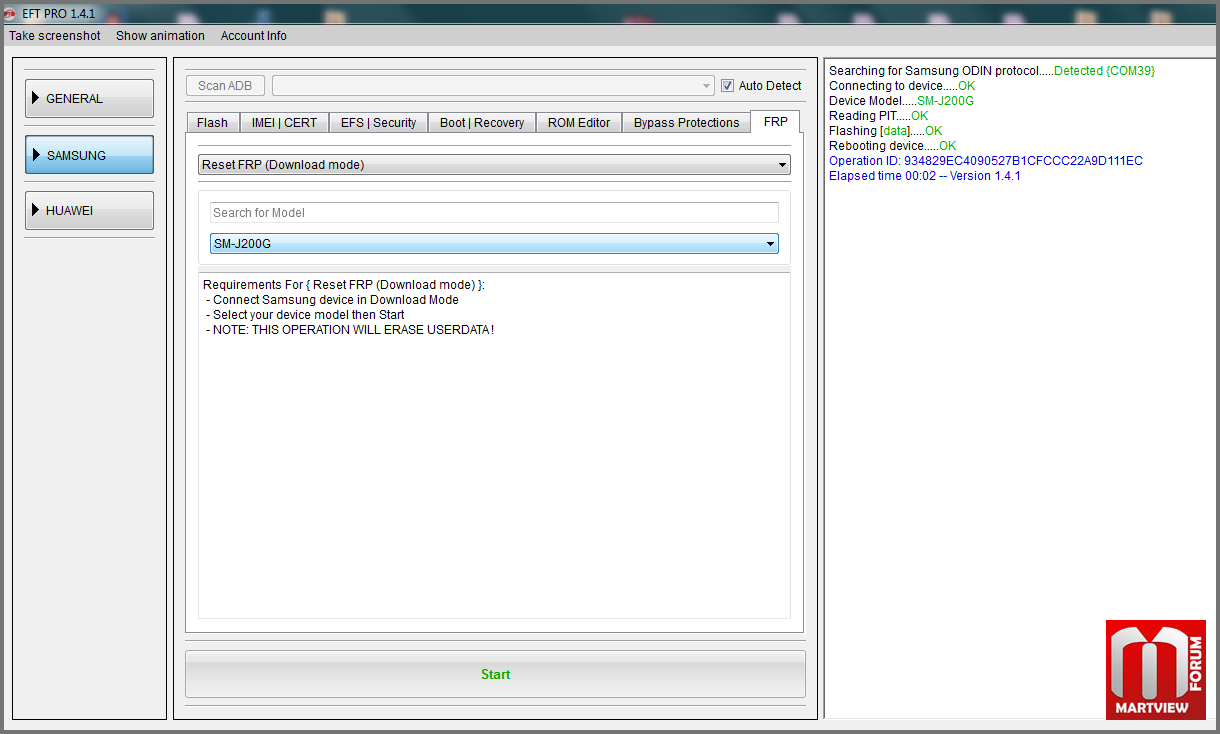The image size is (1220, 734).
Task: Click the Search for Model field
Action: [x=494, y=212]
